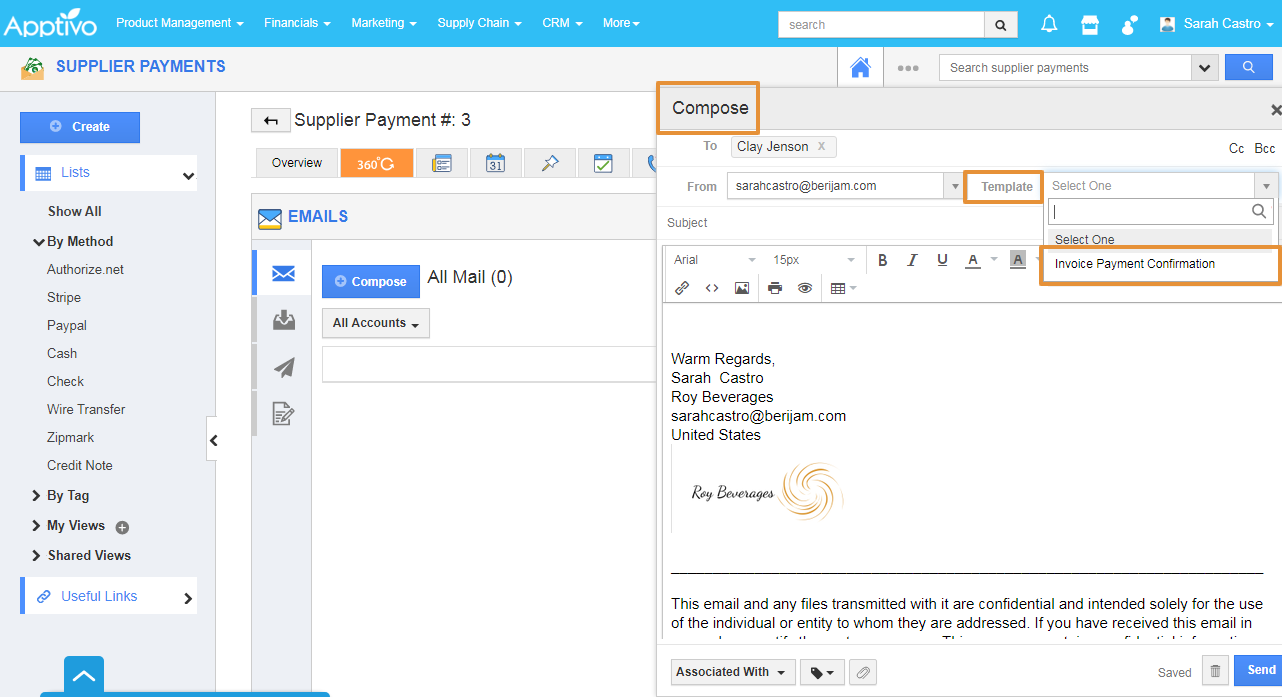Toggle Underline formatting

[942, 260]
